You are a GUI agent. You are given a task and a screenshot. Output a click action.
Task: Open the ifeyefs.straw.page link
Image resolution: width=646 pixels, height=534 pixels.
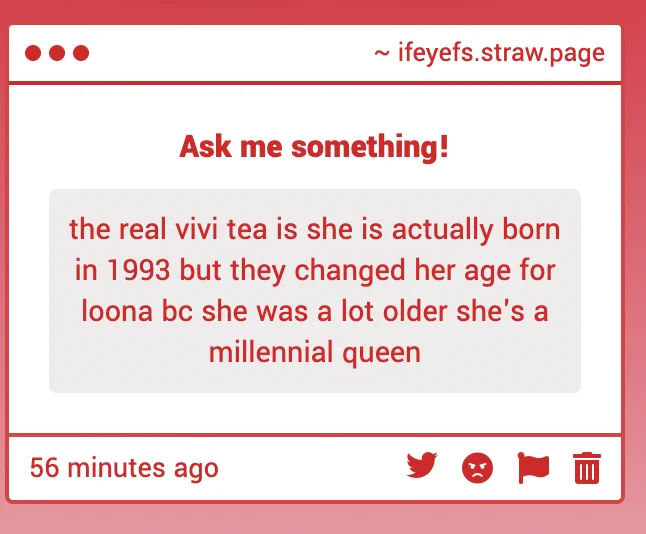click(501, 54)
